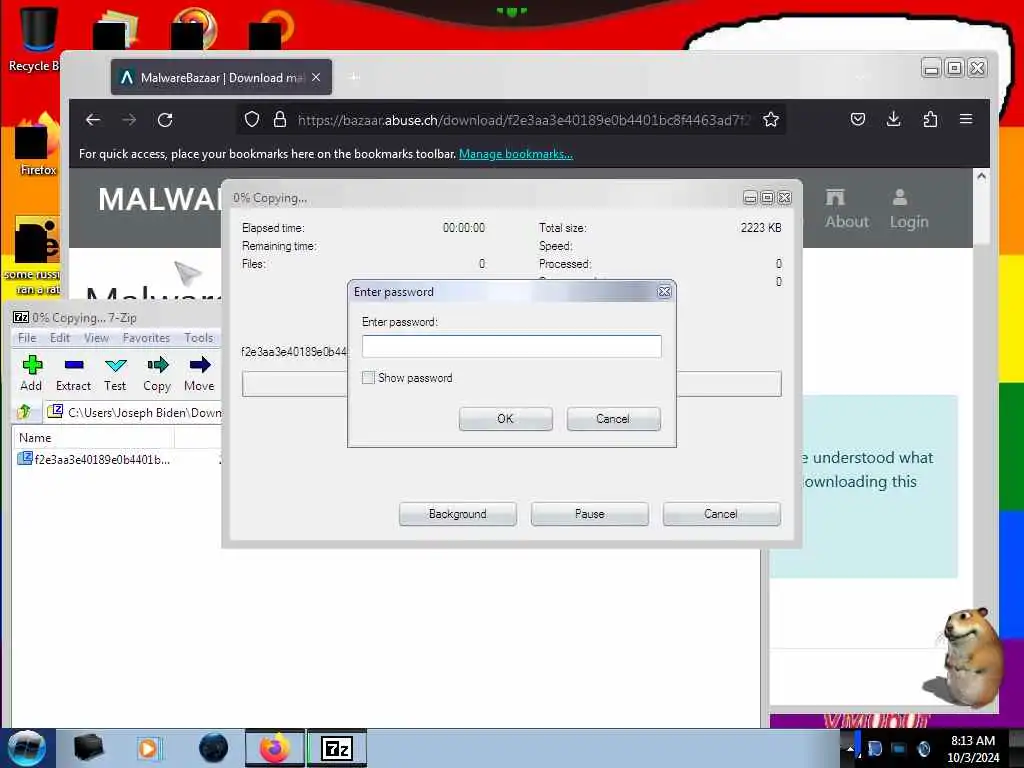The width and height of the screenshot is (1024, 768).
Task: Click the Firefox forward arrow
Action: point(129,120)
